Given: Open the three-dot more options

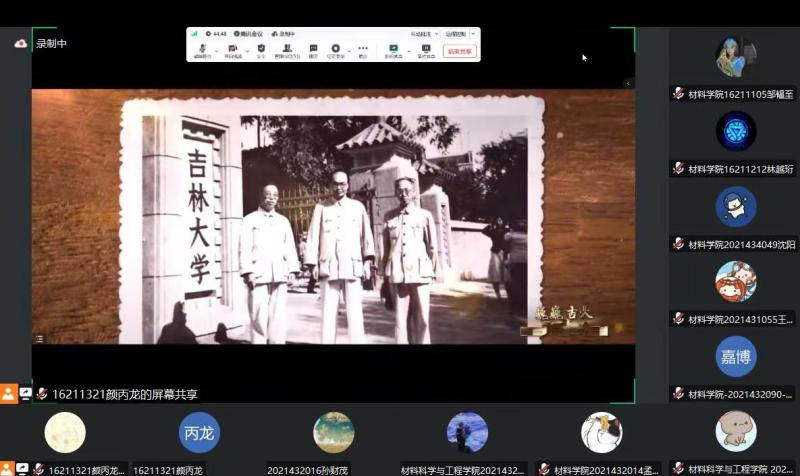Looking at the screenshot, I should (x=363, y=49).
